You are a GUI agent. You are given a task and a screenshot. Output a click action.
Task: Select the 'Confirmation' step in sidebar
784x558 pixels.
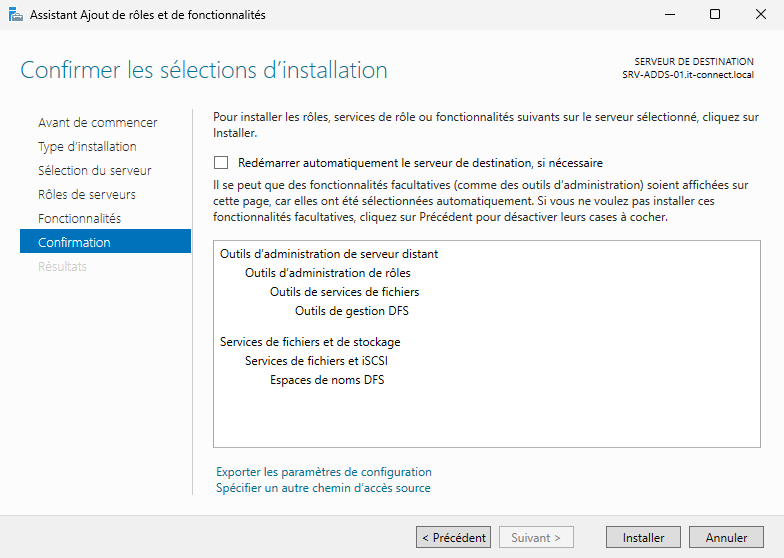[74, 243]
